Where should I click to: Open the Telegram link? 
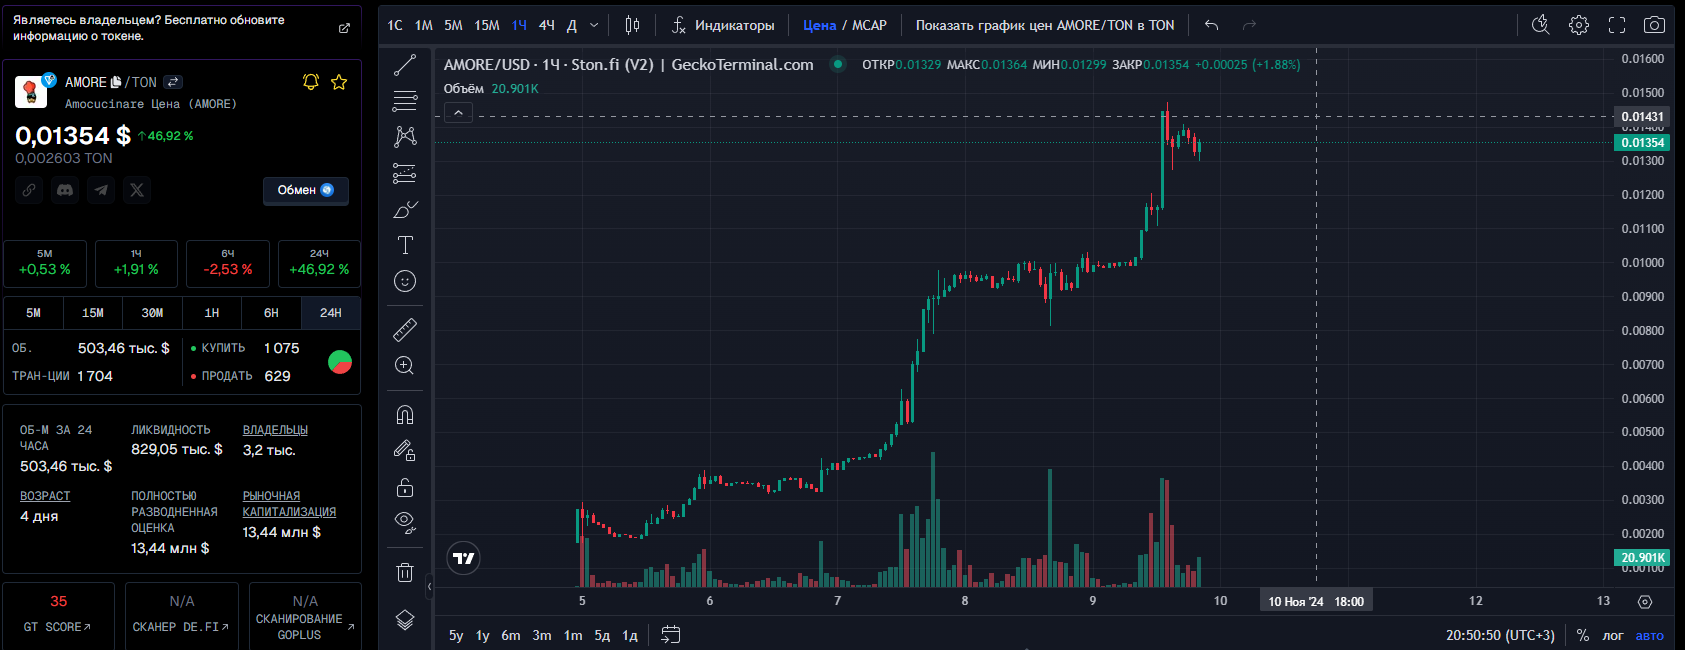[x=101, y=190]
